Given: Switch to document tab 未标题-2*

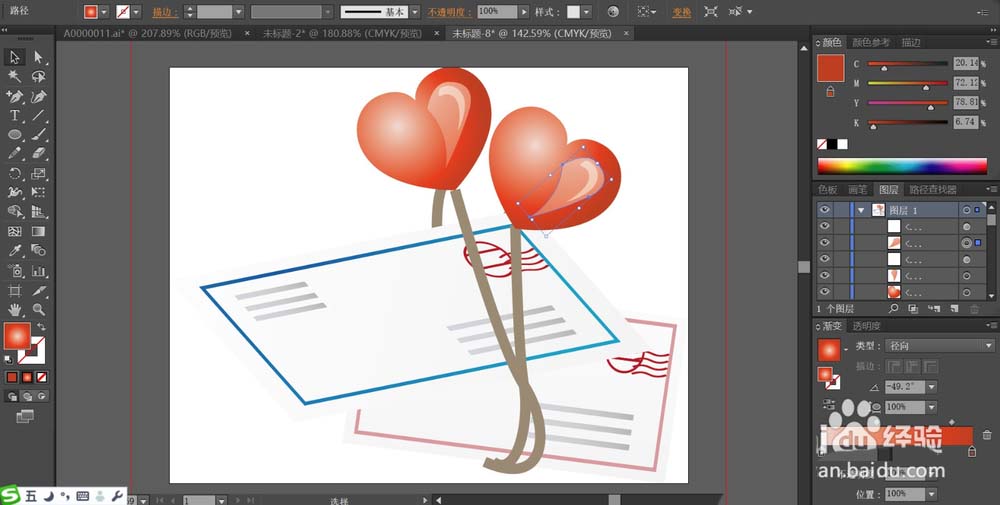Looking at the screenshot, I should tap(342, 33).
